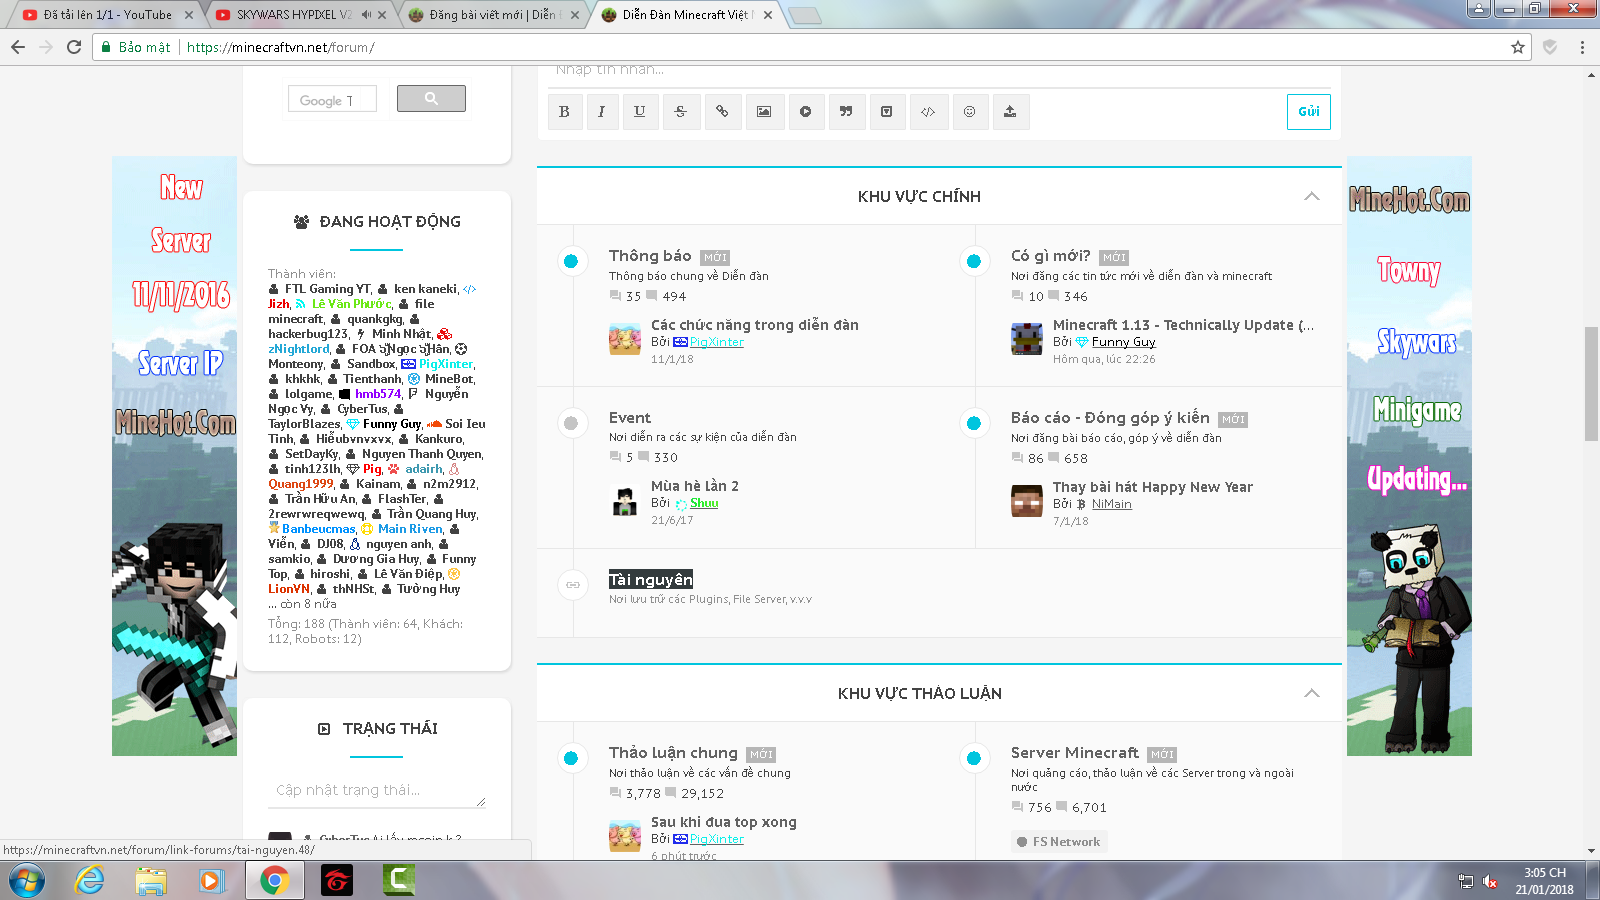Open member FTL Gaming YT's profile
Image resolution: width=1600 pixels, height=900 pixels.
[x=327, y=289]
